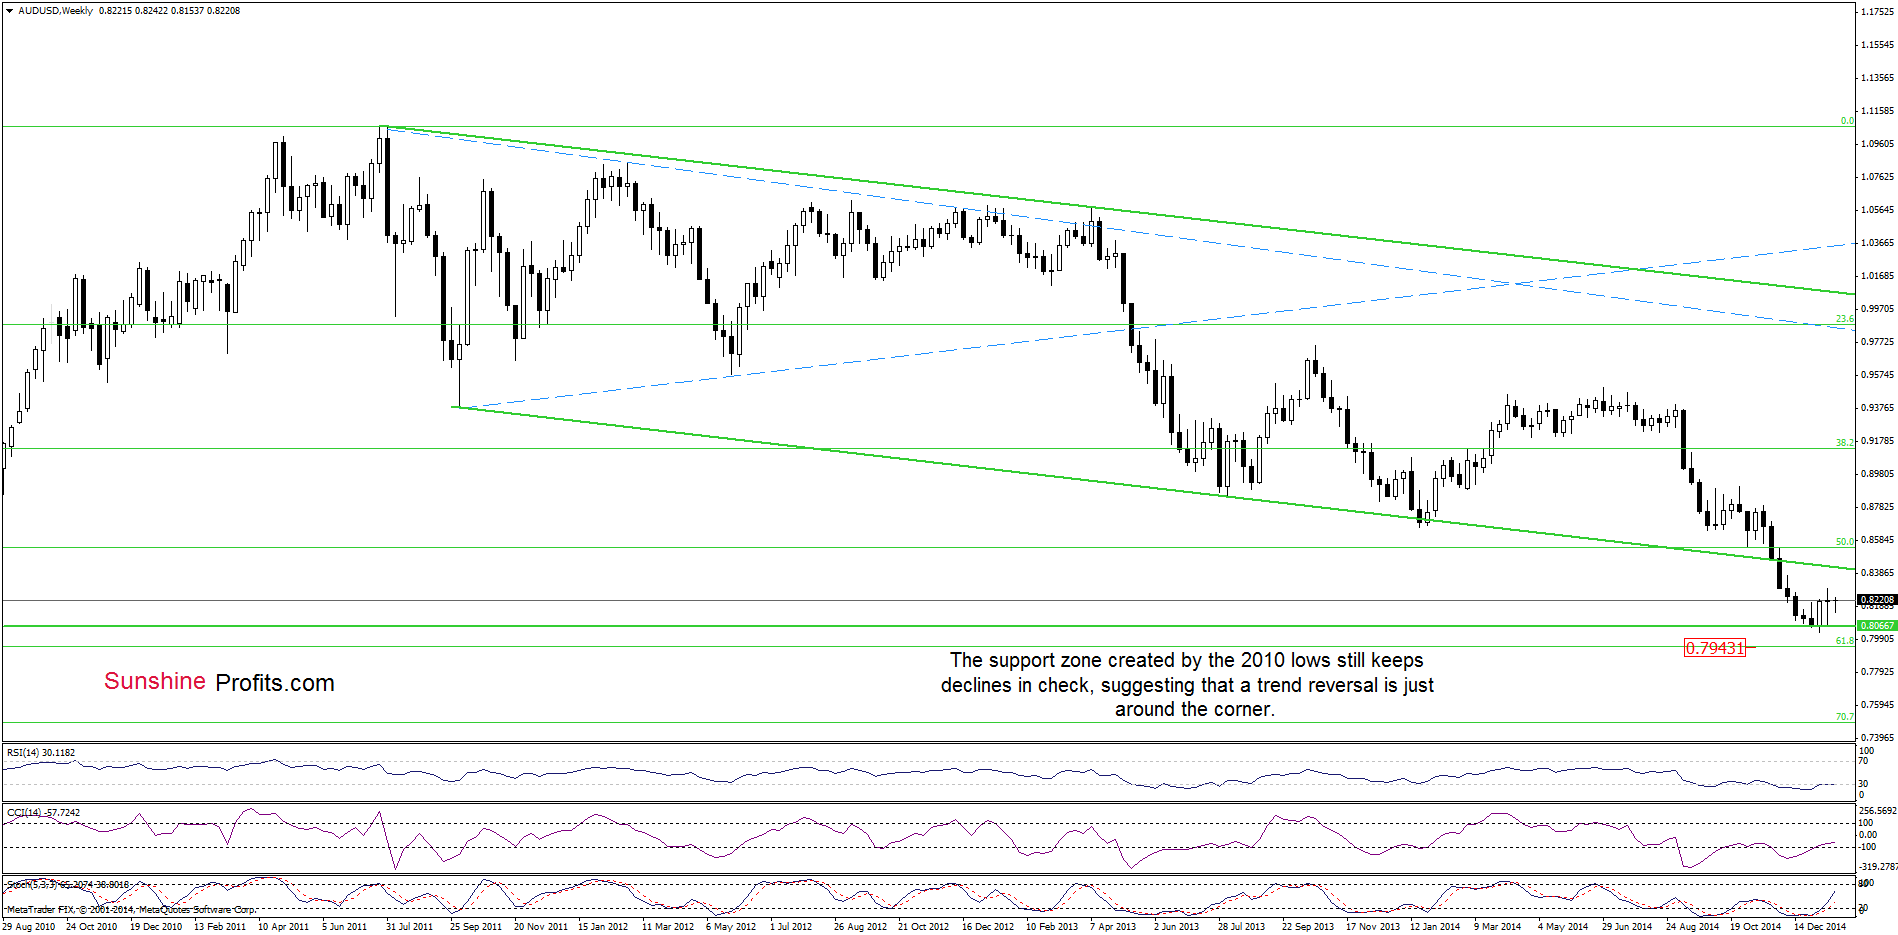Click the Stoch(5,3,3) indicator label
Image resolution: width=1898 pixels, height=935 pixels.
click(68, 884)
